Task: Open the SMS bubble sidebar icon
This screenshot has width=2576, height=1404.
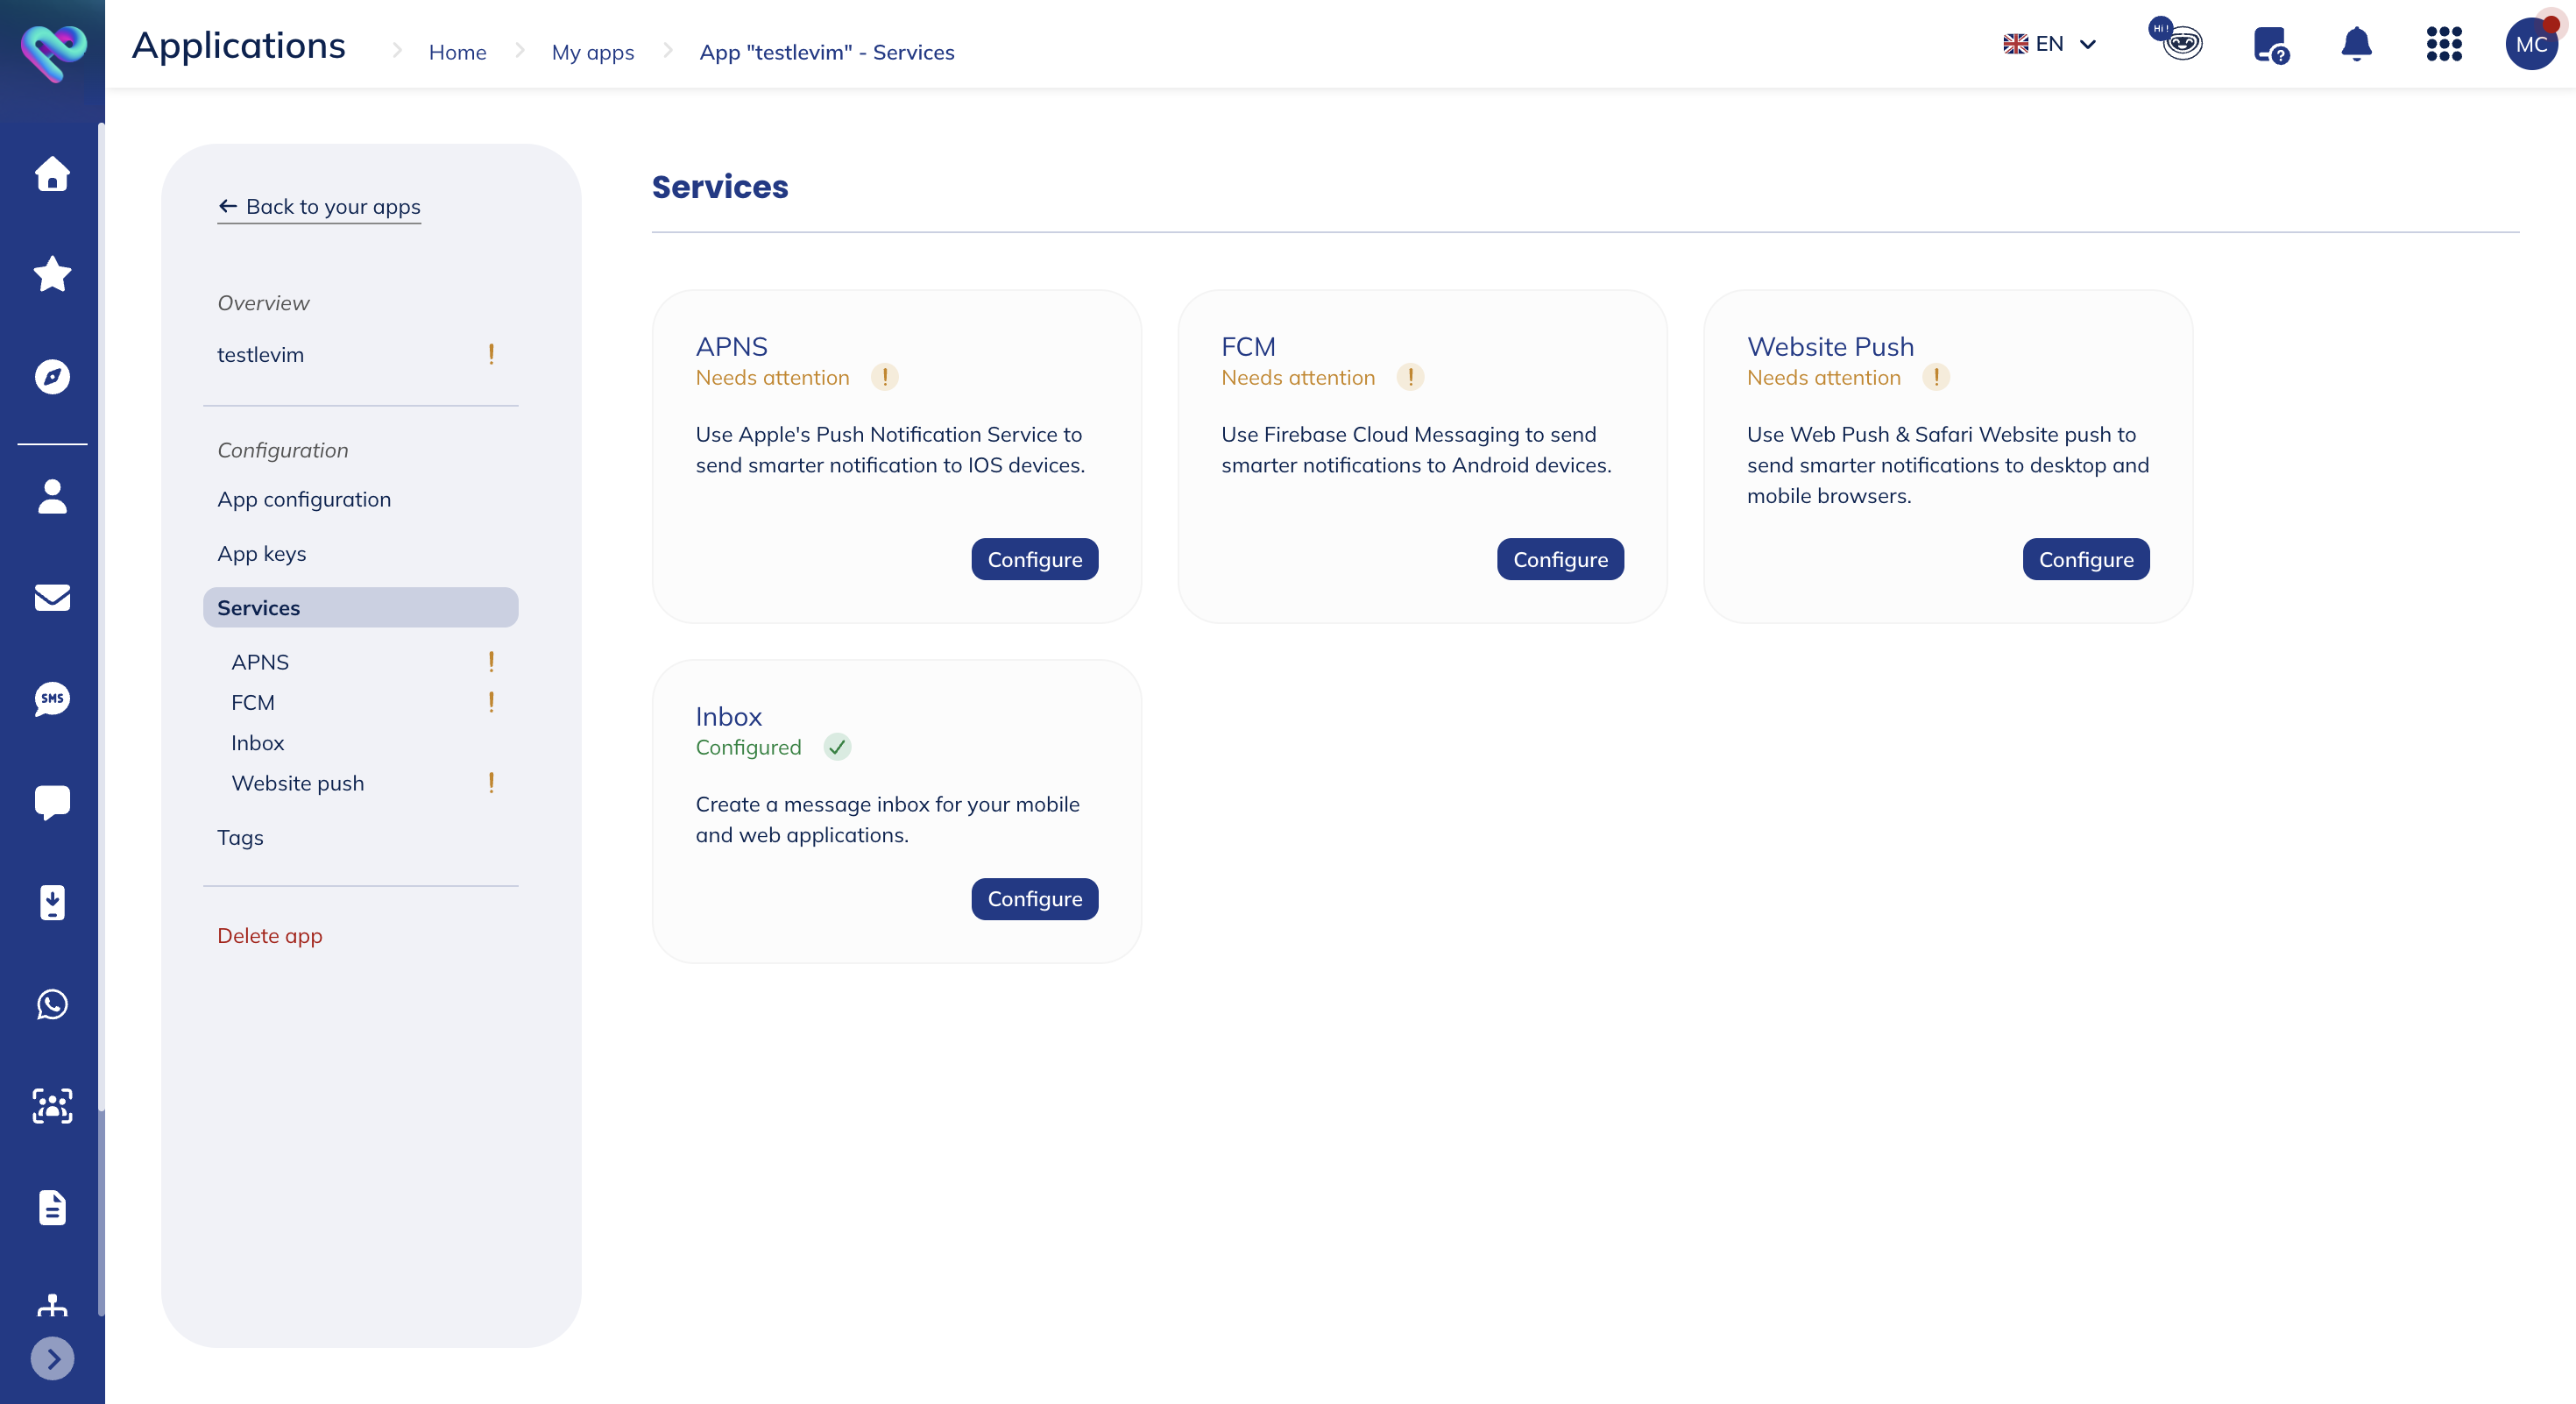Action: (x=52, y=699)
